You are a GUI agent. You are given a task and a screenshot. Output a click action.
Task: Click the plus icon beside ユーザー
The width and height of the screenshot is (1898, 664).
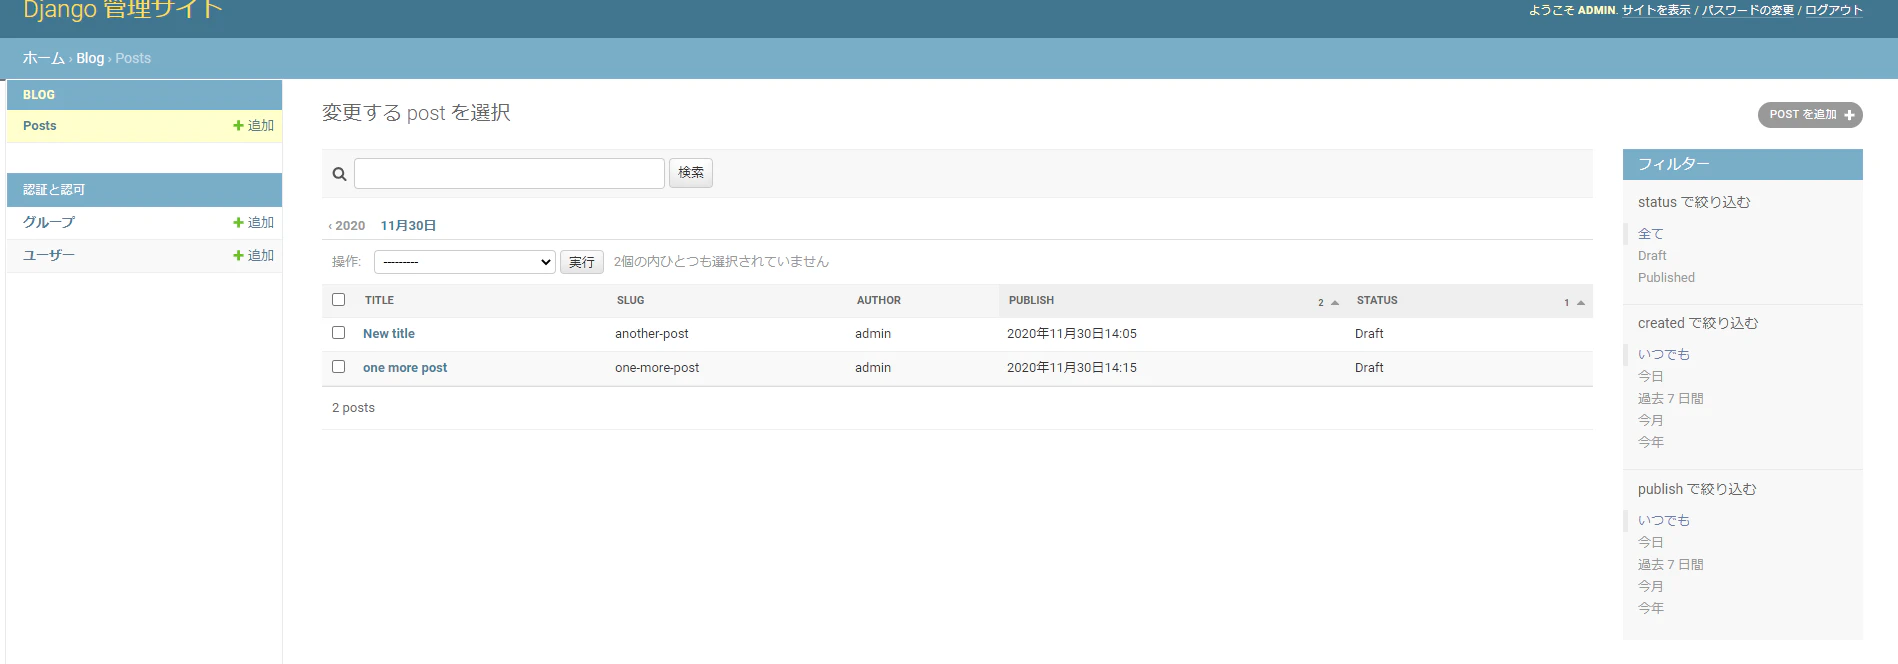[238, 256]
